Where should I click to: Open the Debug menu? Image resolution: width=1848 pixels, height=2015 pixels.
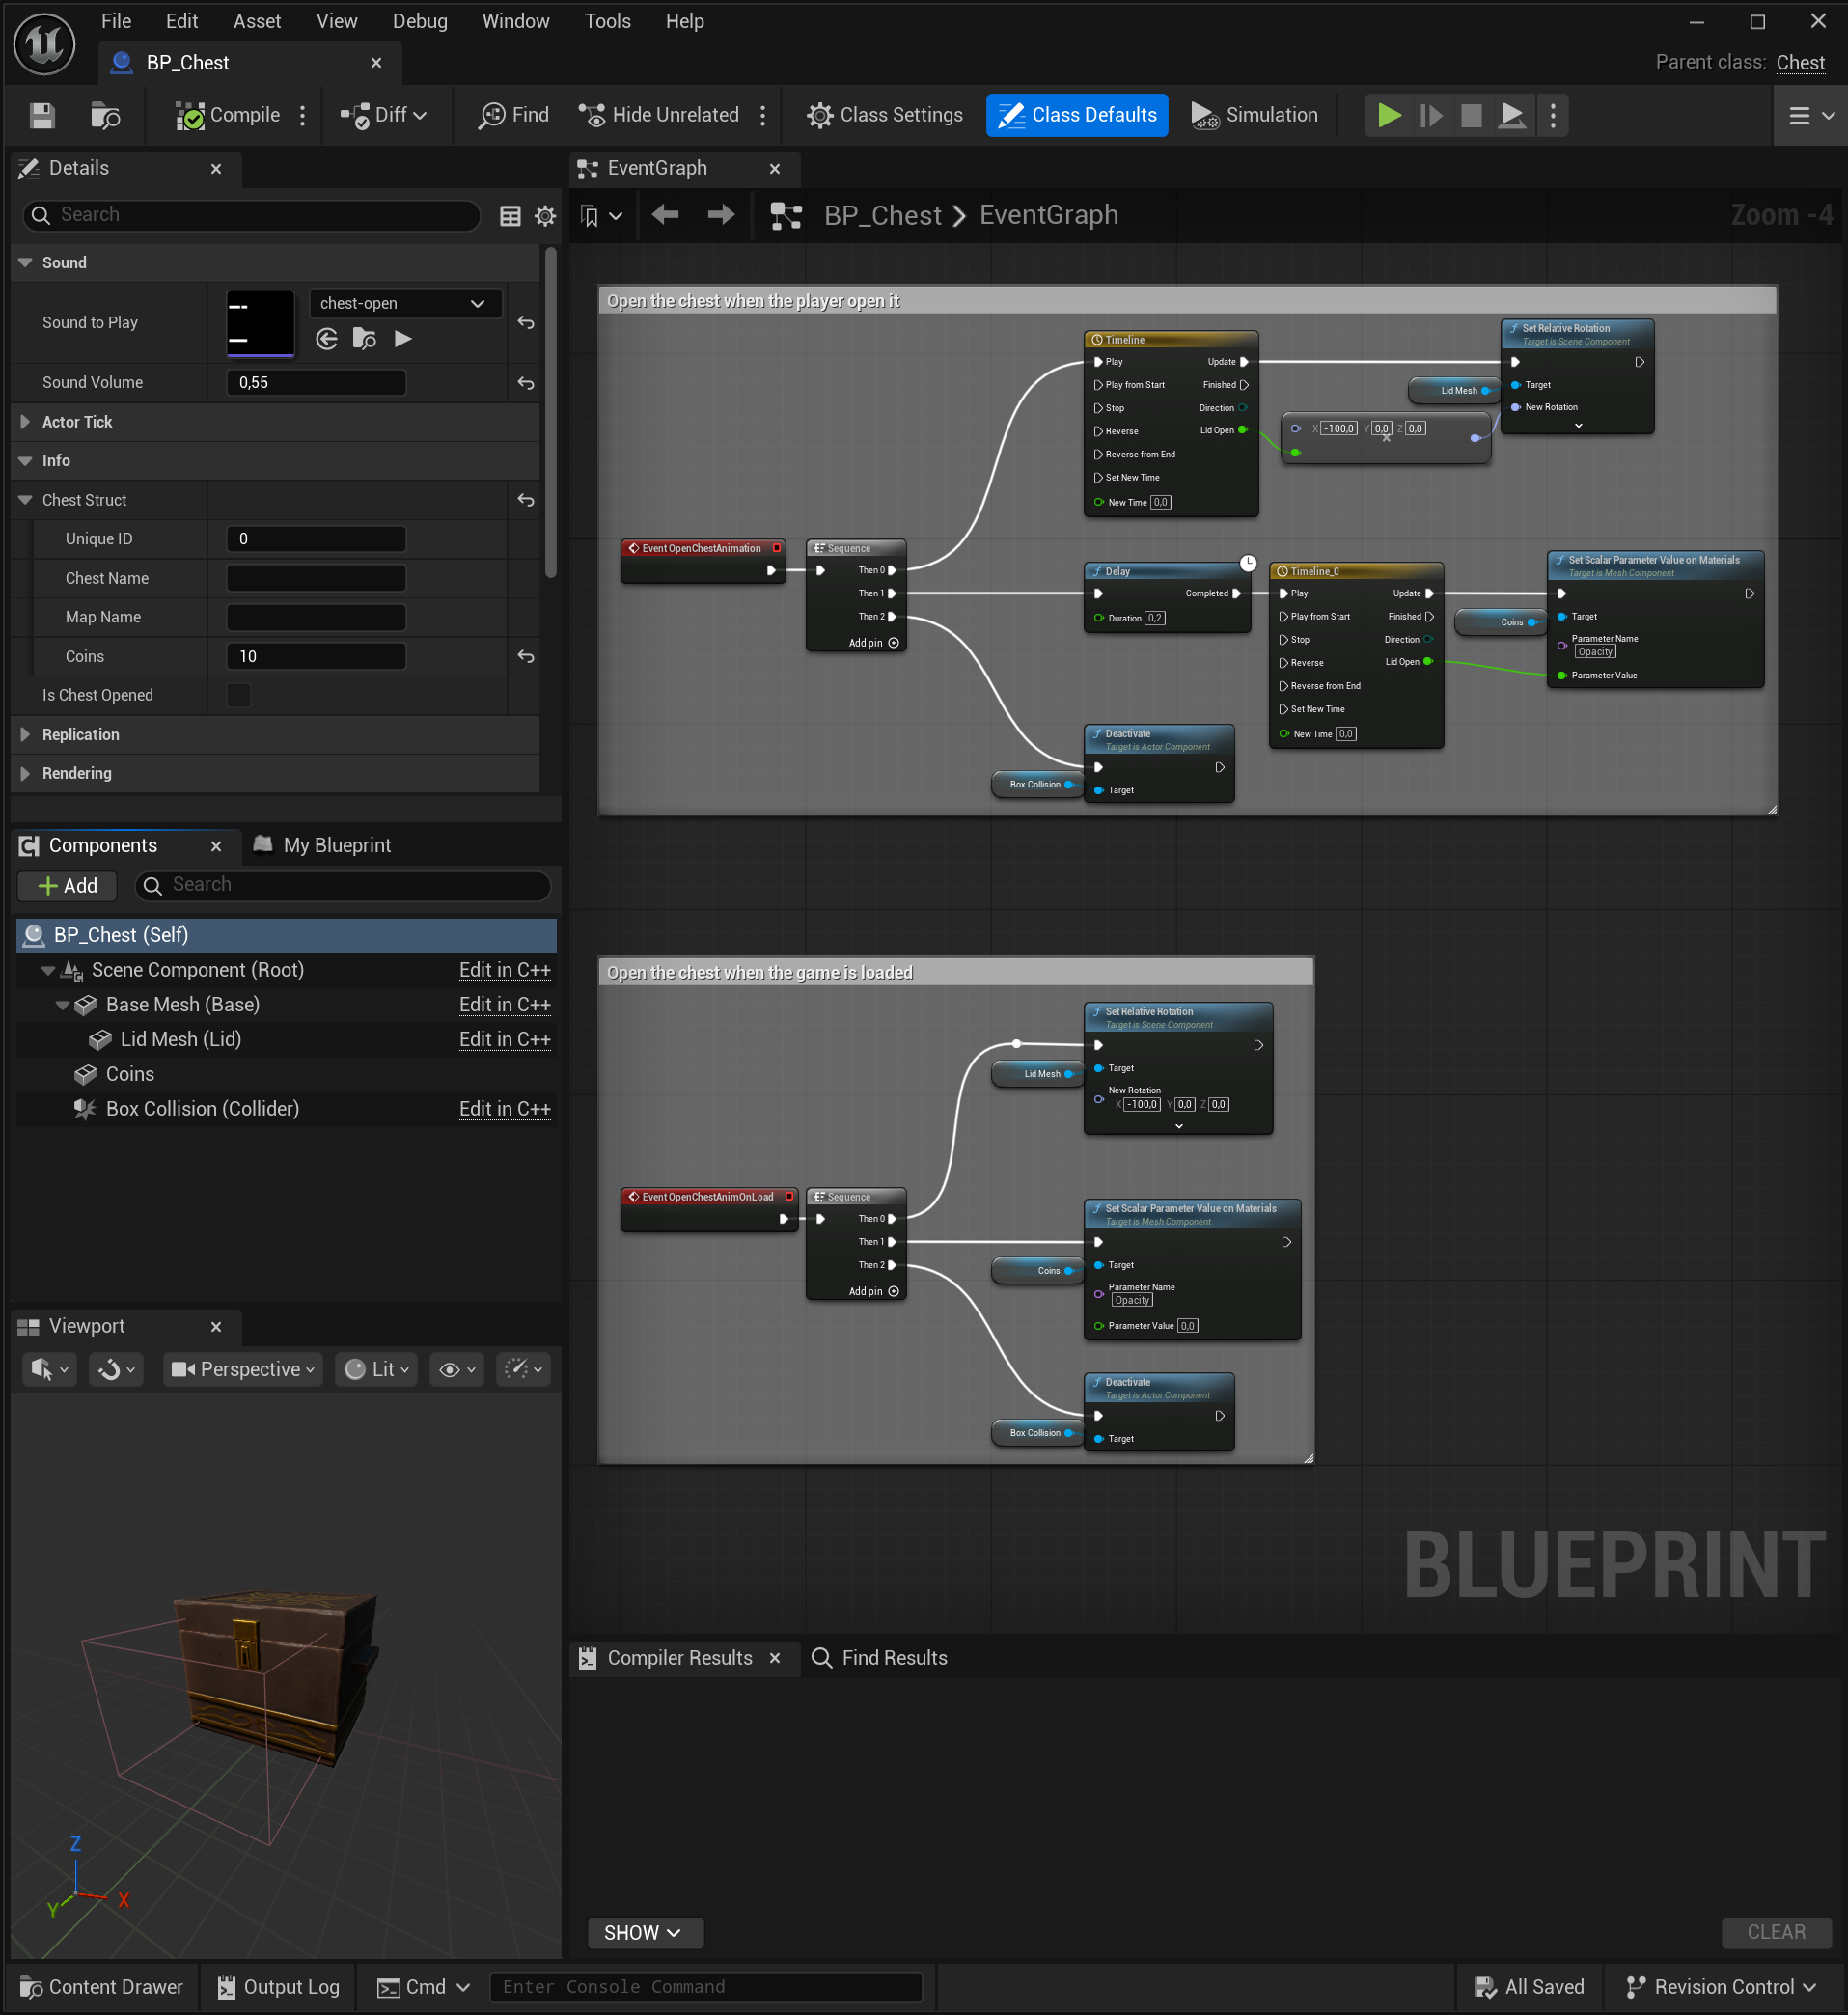pyautogui.click(x=419, y=21)
